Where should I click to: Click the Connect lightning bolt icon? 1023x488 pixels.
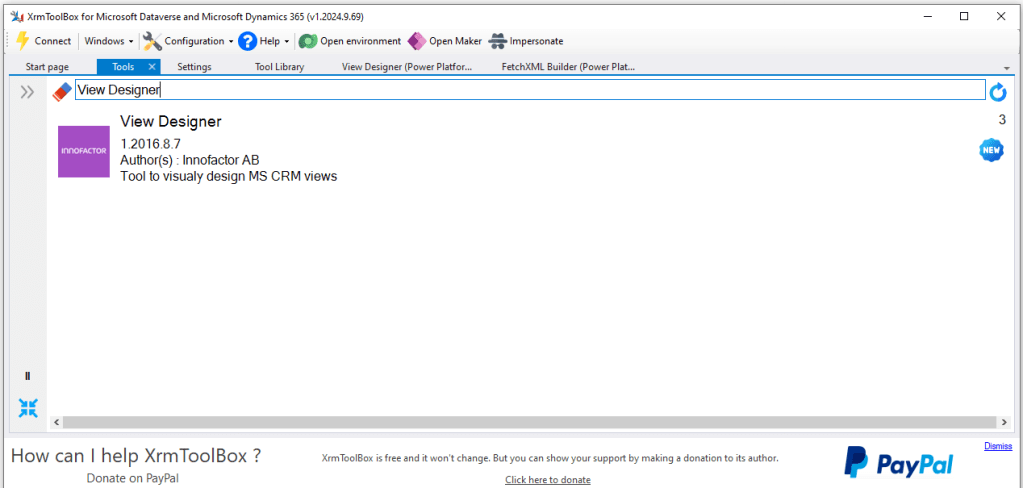22,41
